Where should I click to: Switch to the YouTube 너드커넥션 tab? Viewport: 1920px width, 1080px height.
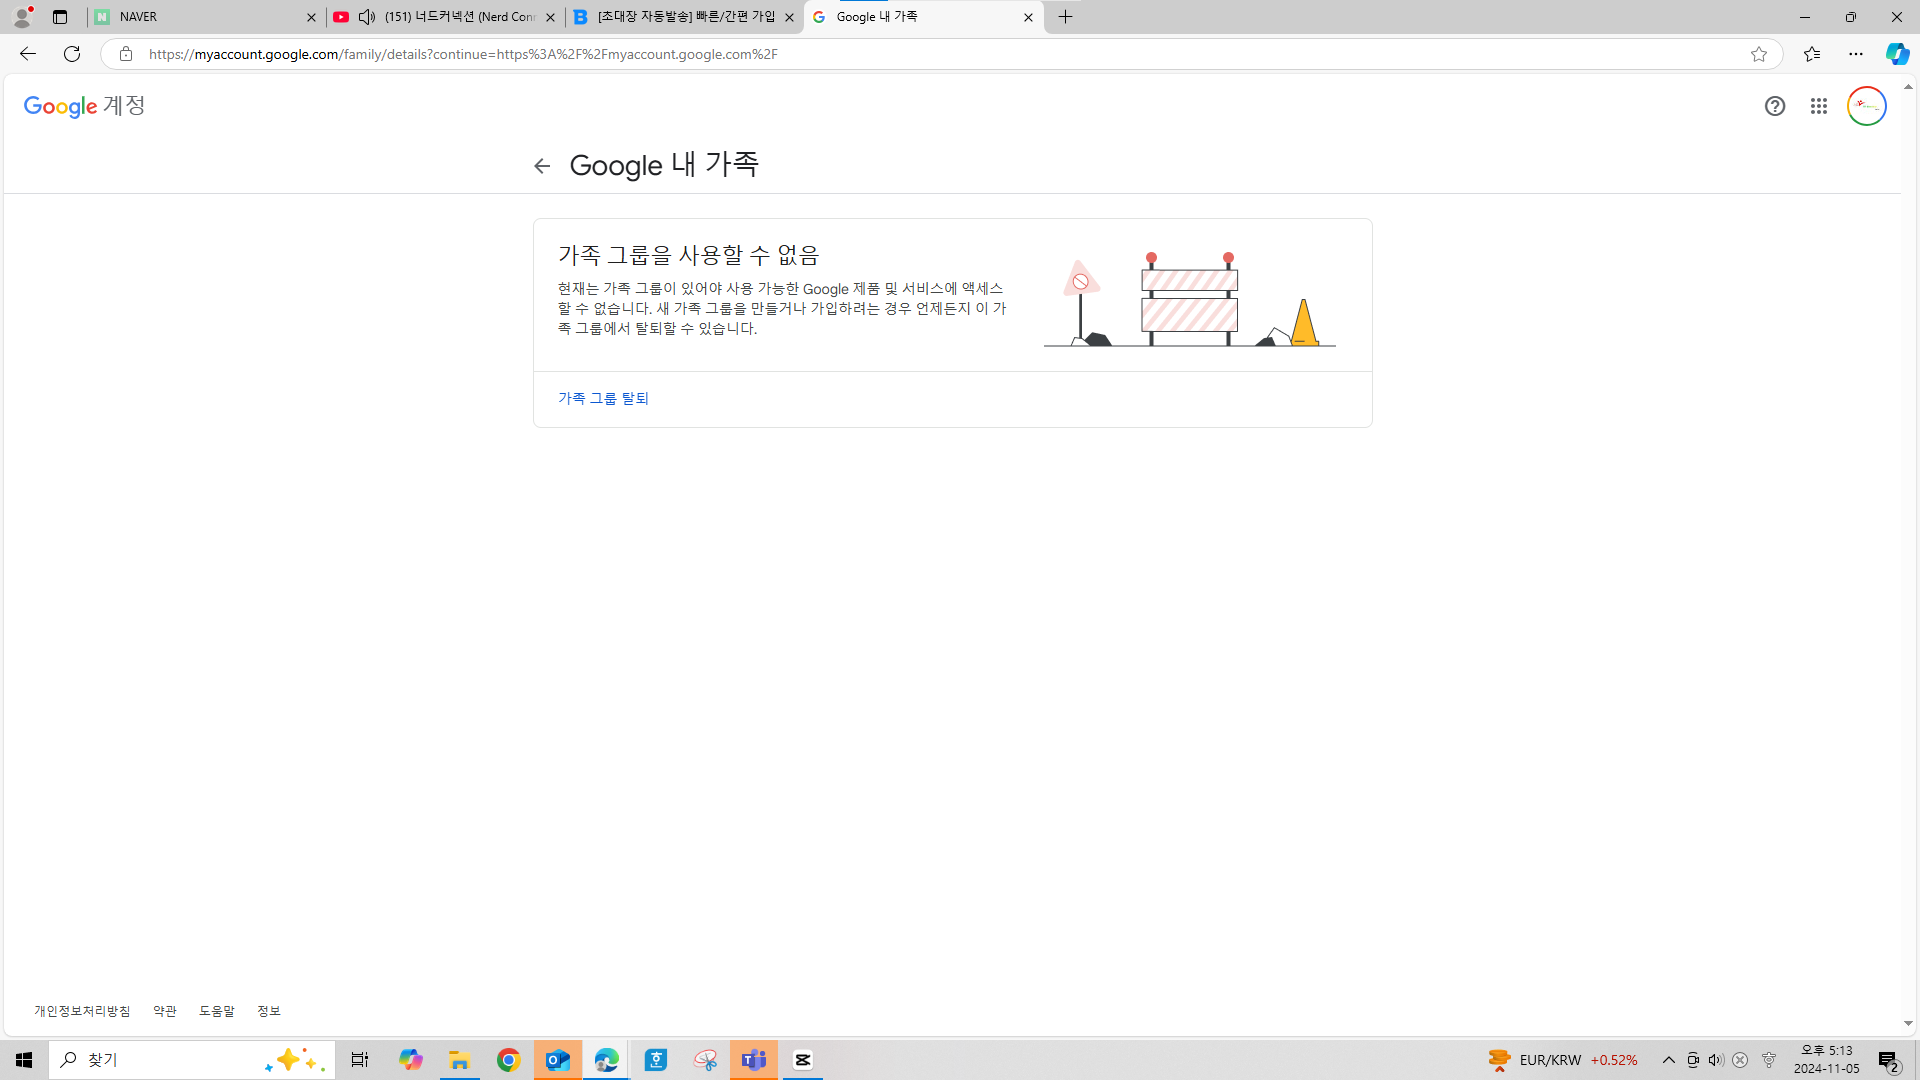tap(445, 17)
